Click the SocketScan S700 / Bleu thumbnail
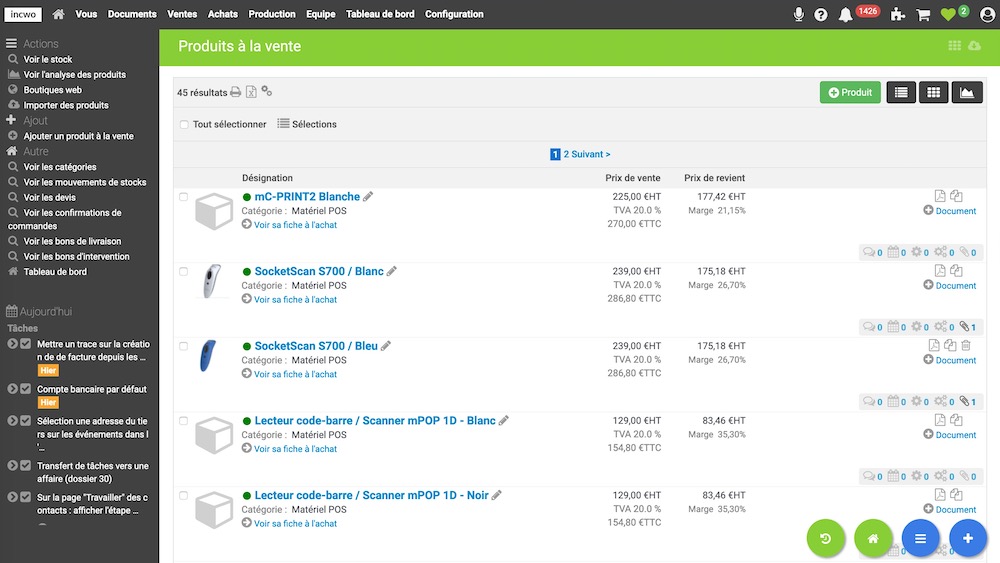The width and height of the screenshot is (1000, 563). coord(208,355)
